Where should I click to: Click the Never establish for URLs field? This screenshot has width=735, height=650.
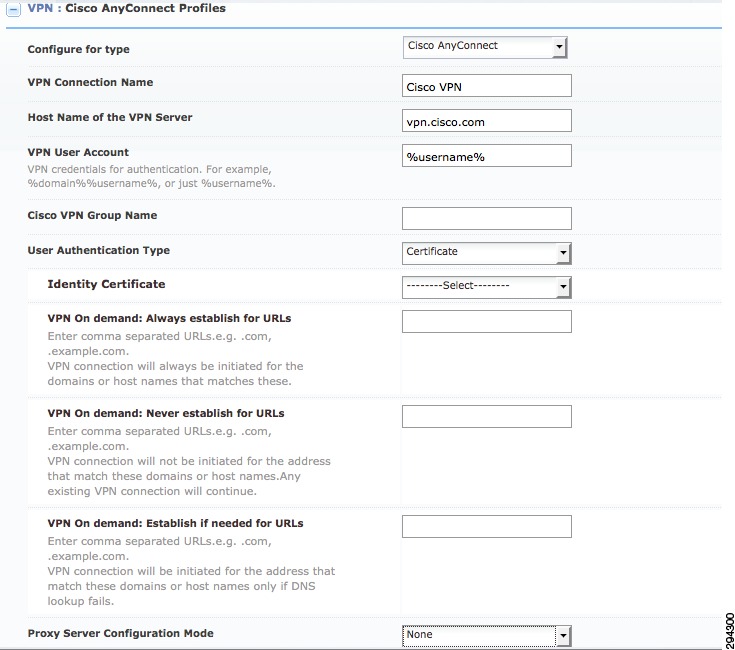[x=487, y=417]
